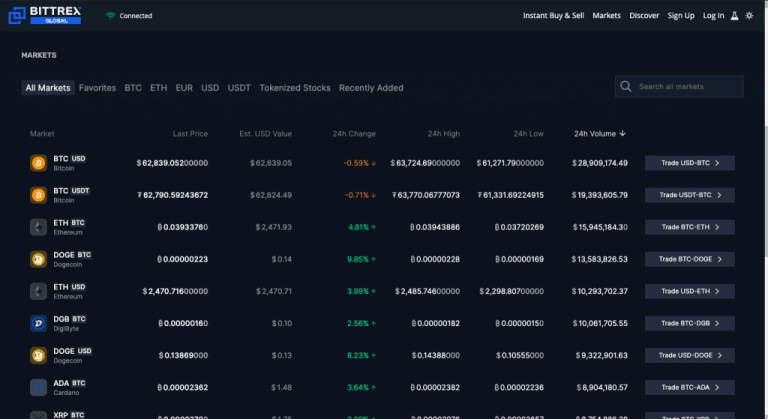Open the Markets menu item

point(606,16)
